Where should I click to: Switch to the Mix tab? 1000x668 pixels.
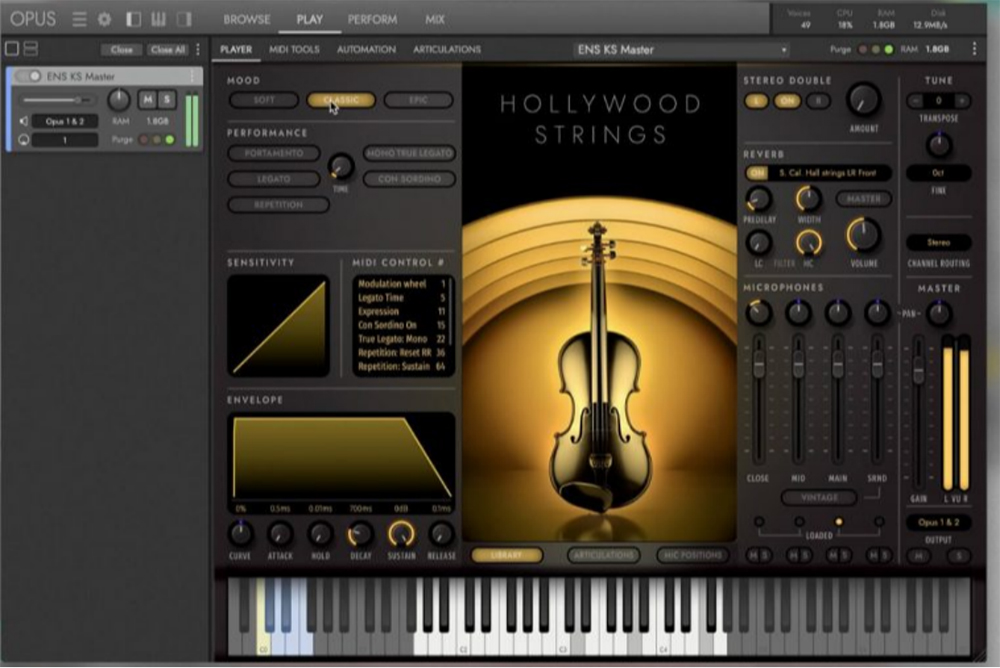434,20
